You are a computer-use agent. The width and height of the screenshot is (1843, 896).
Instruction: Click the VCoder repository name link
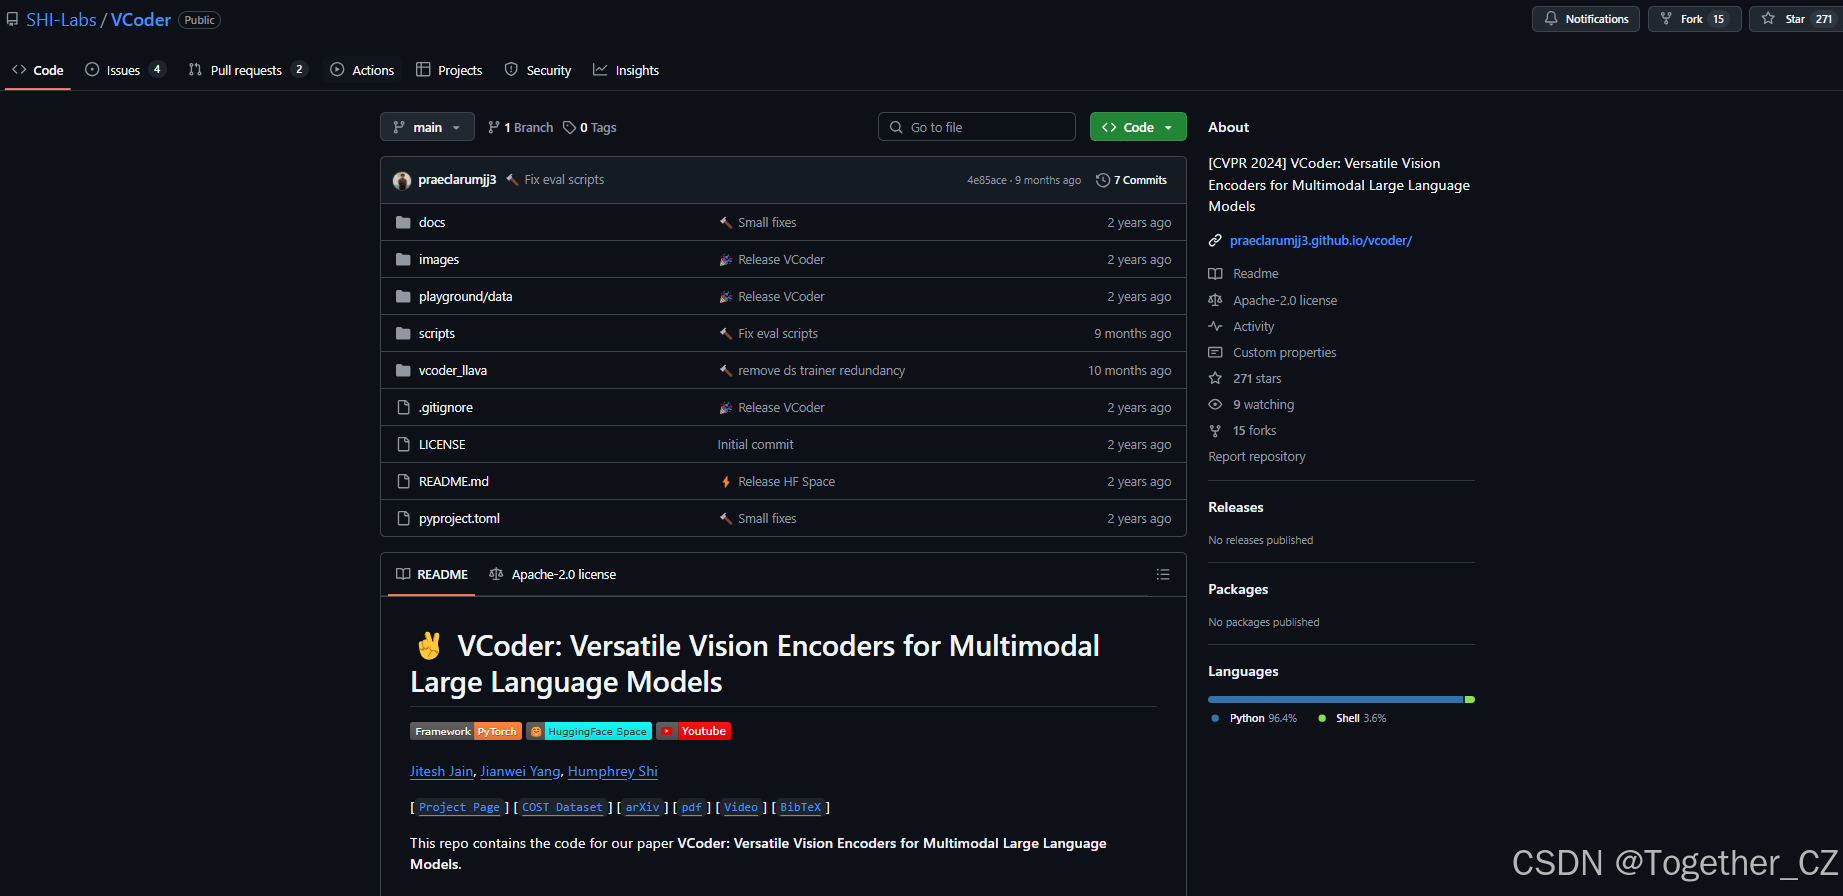click(x=141, y=20)
